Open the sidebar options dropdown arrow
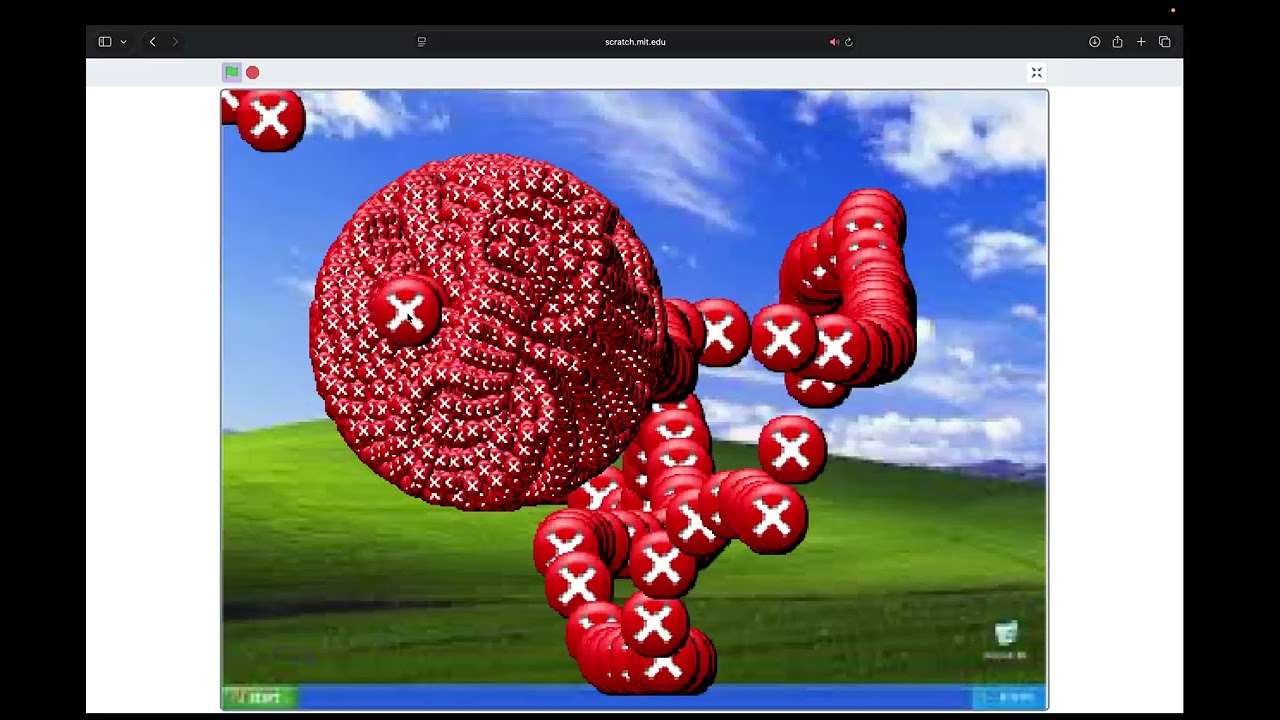The image size is (1280, 720). click(123, 42)
